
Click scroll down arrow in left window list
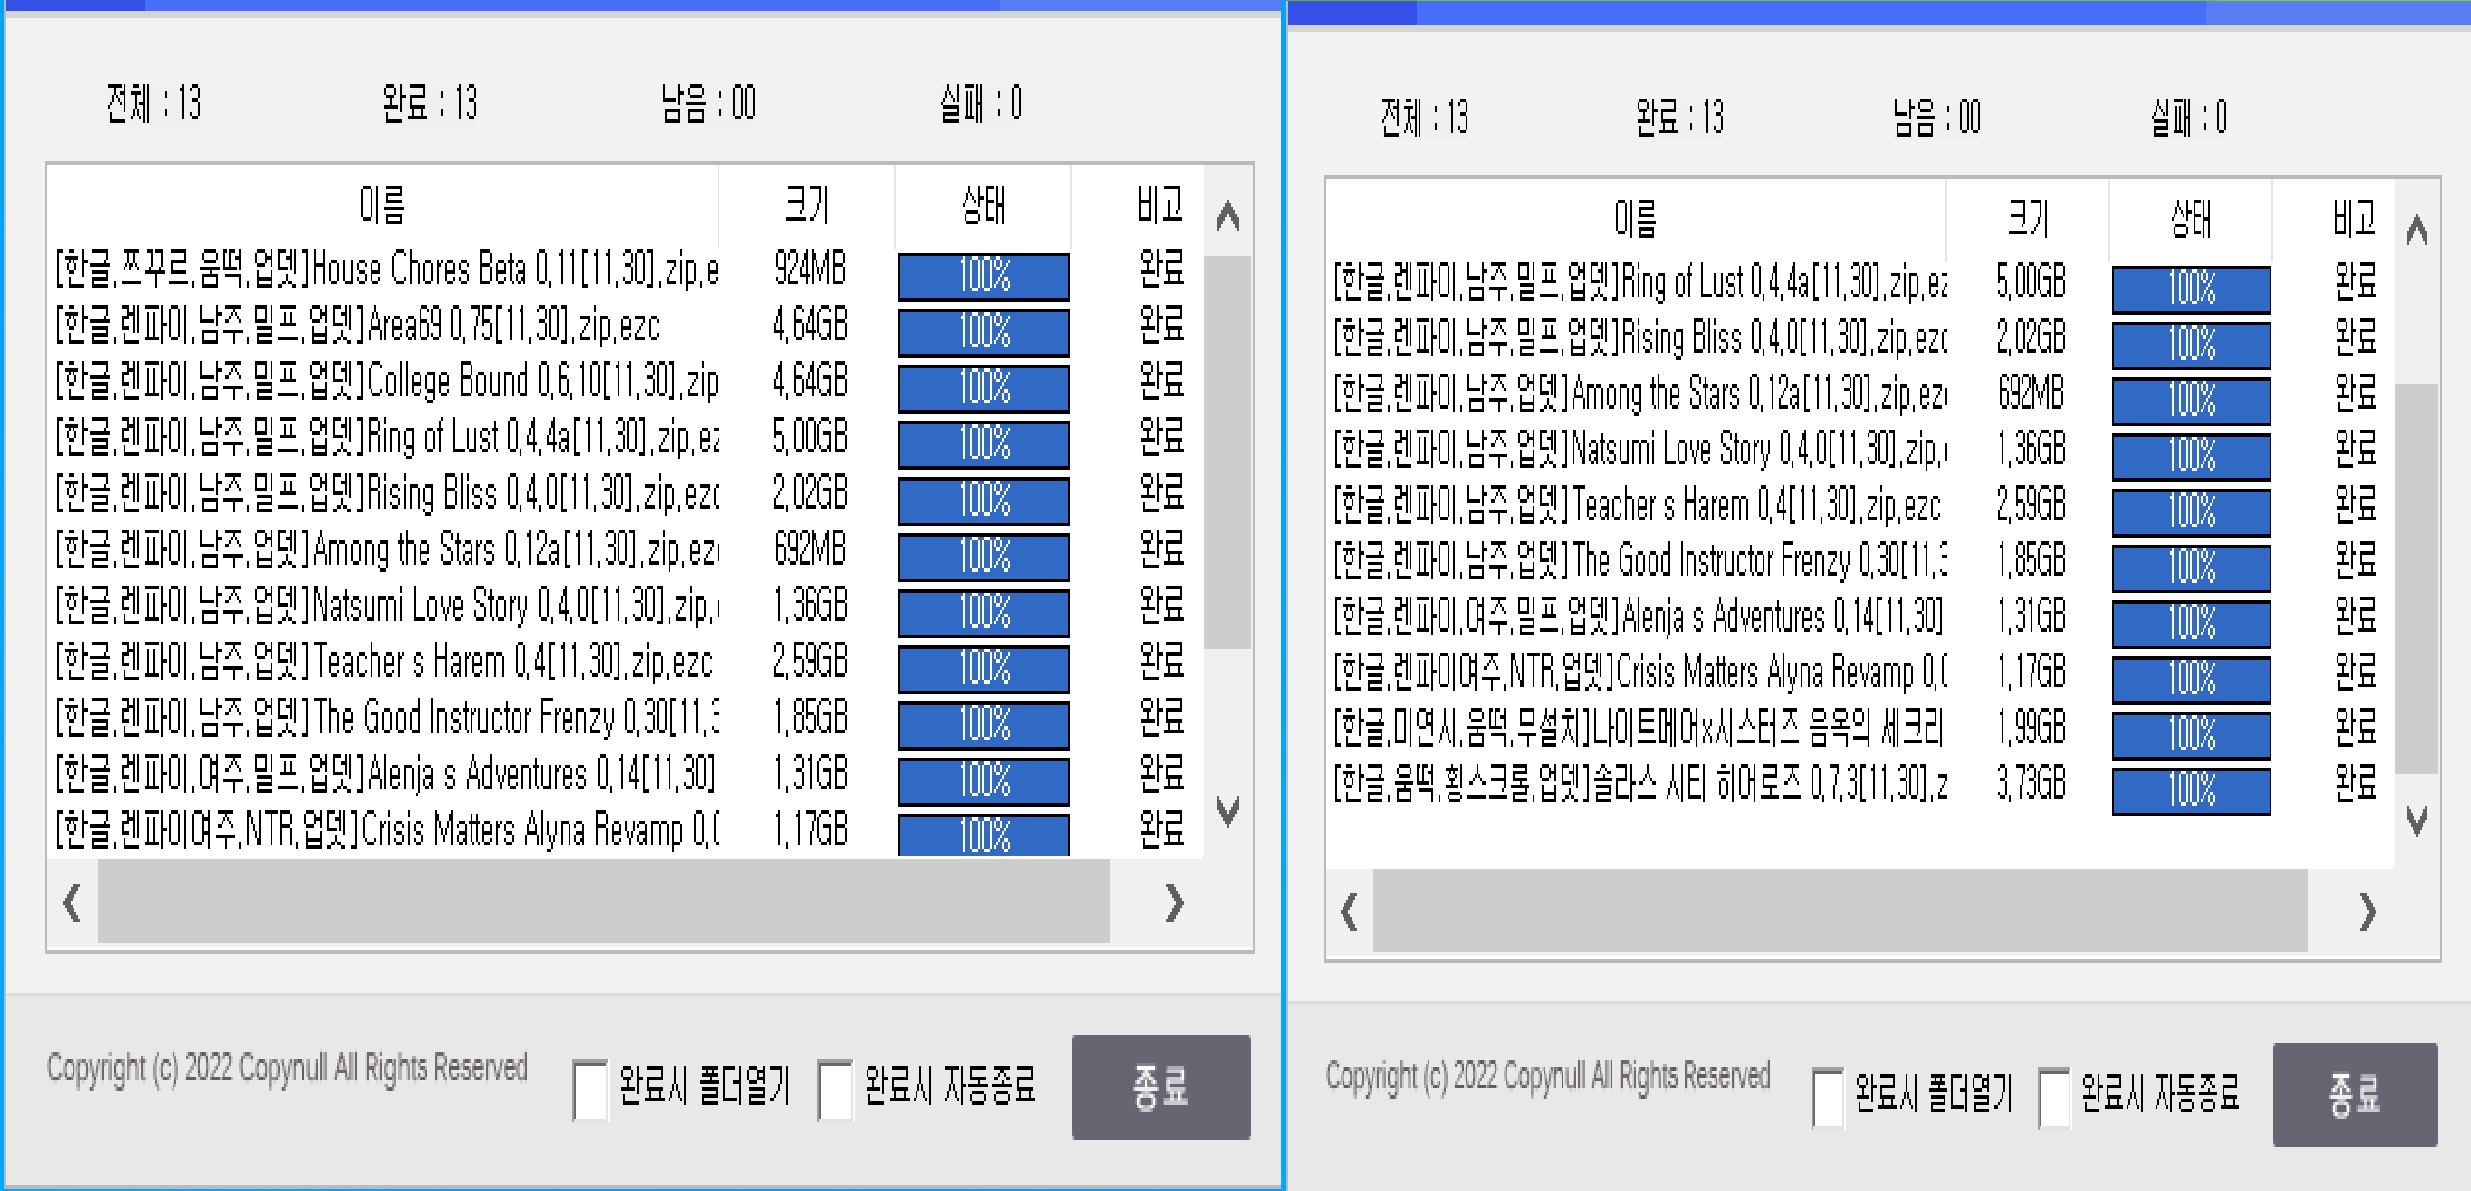coord(1228,809)
